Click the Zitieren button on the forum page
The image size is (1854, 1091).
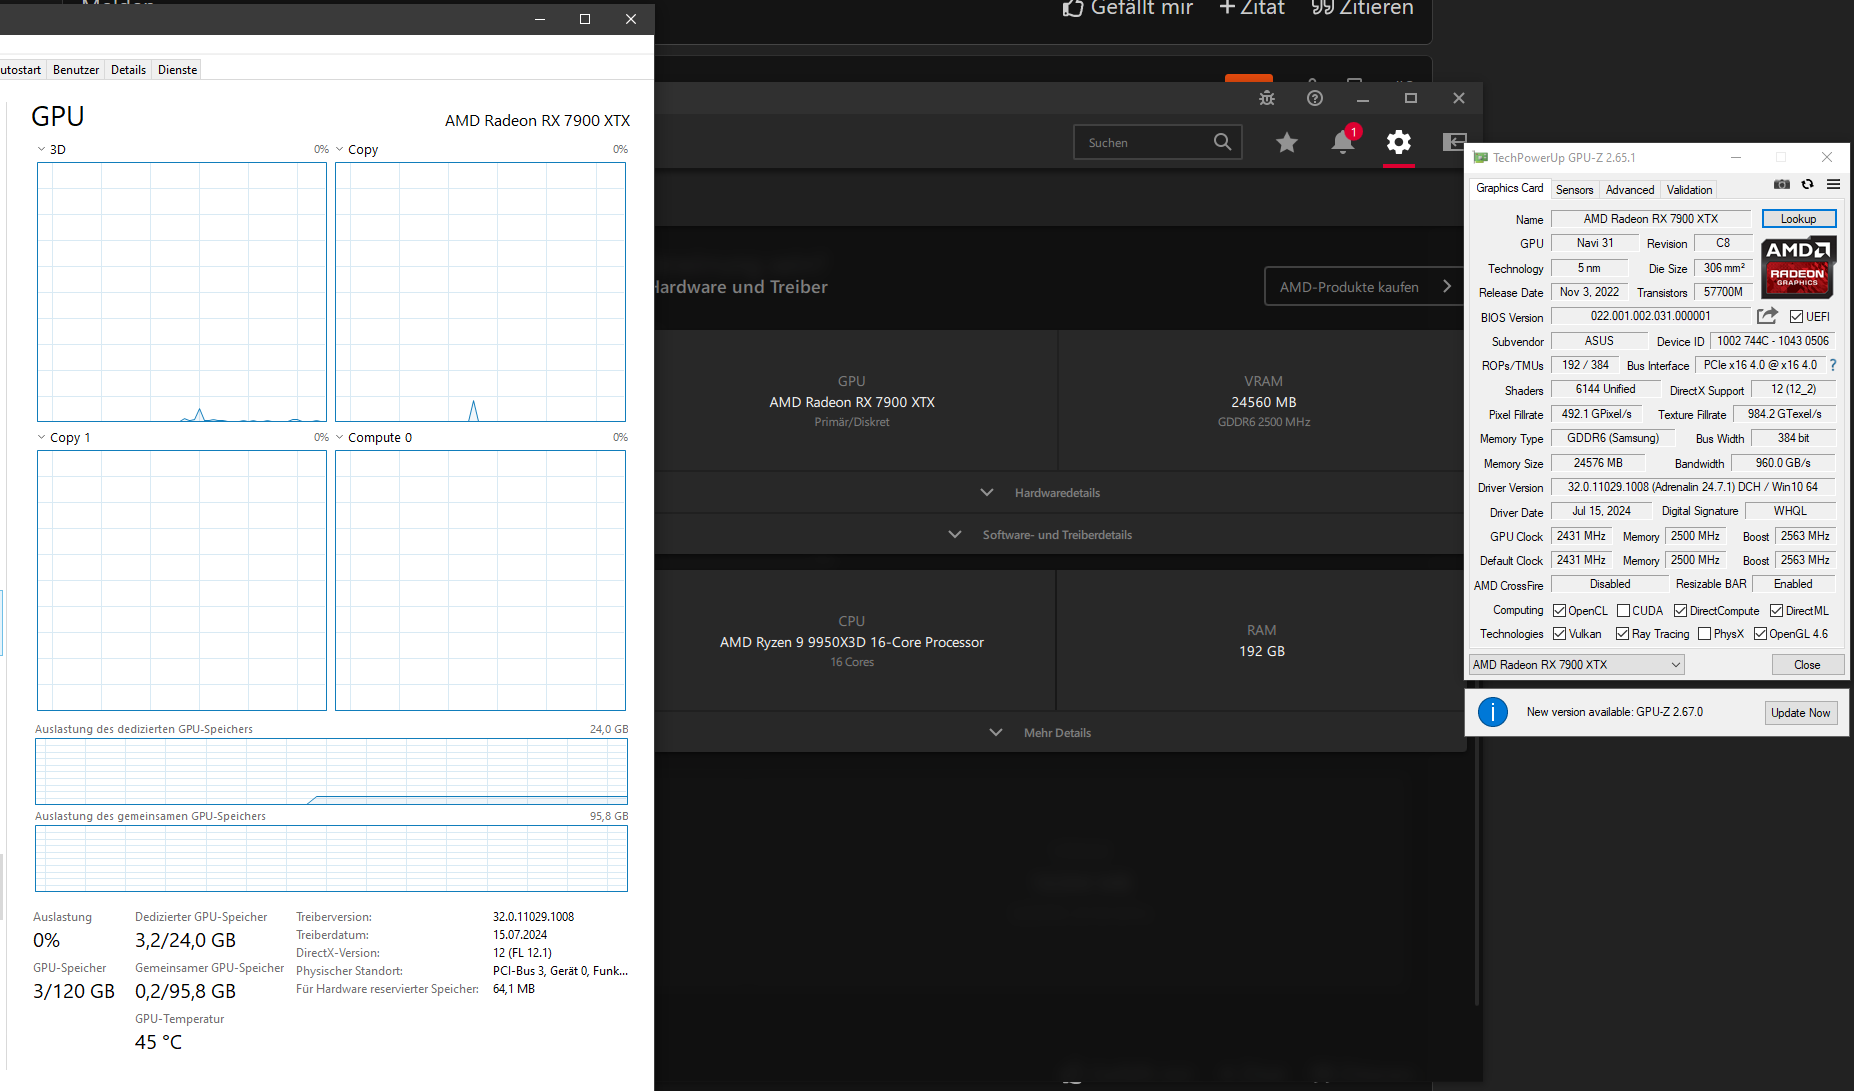click(1362, 8)
